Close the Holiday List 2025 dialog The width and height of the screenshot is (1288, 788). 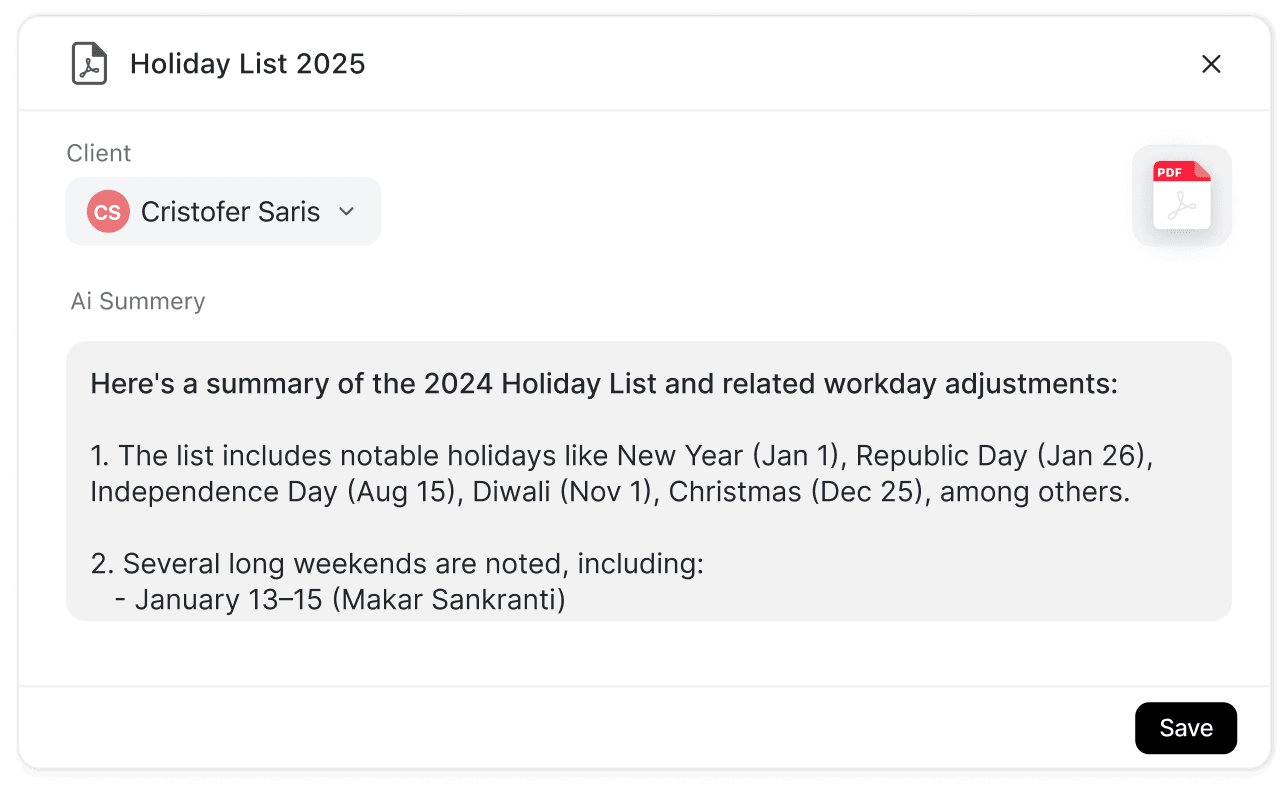[x=1211, y=64]
